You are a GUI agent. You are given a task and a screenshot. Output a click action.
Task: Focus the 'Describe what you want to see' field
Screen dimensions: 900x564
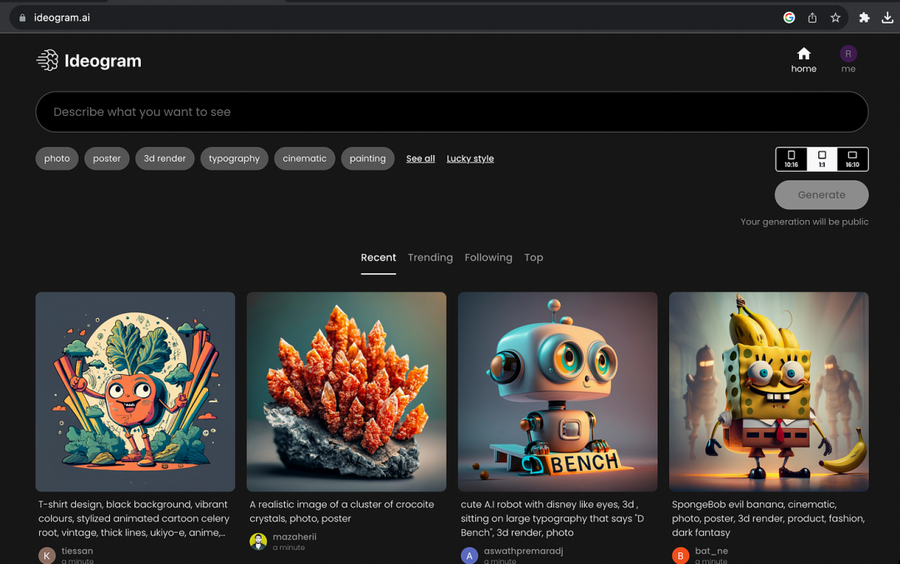pos(452,112)
